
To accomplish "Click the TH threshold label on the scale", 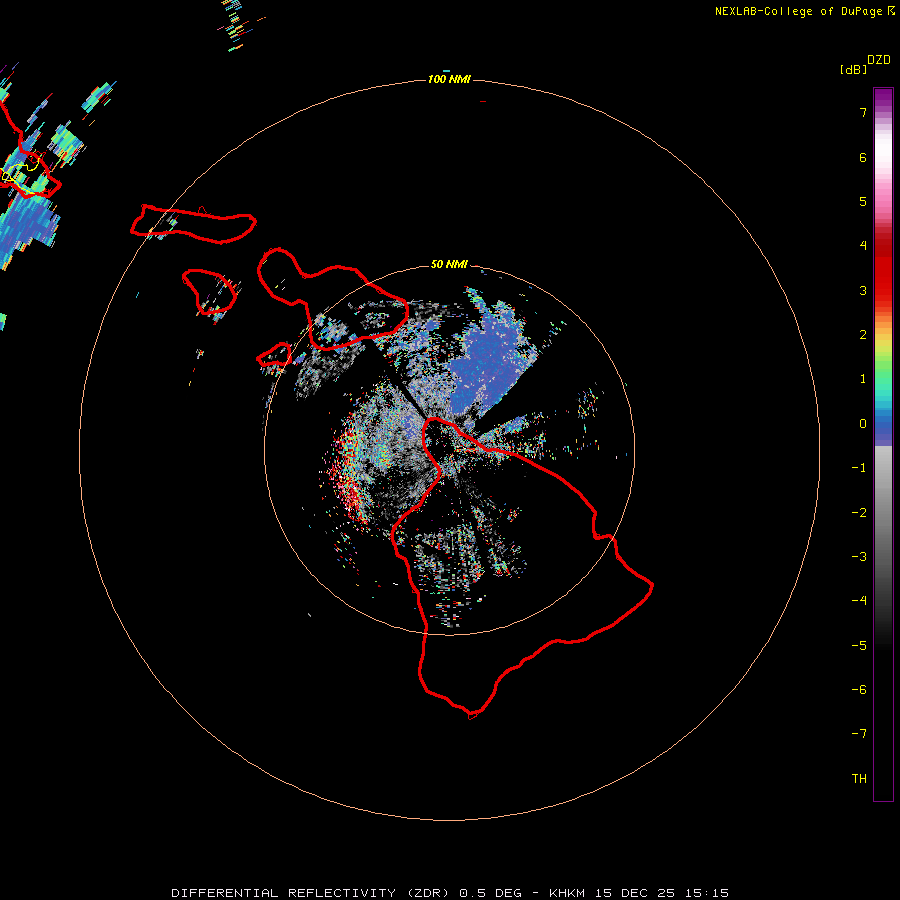I will pos(859,779).
